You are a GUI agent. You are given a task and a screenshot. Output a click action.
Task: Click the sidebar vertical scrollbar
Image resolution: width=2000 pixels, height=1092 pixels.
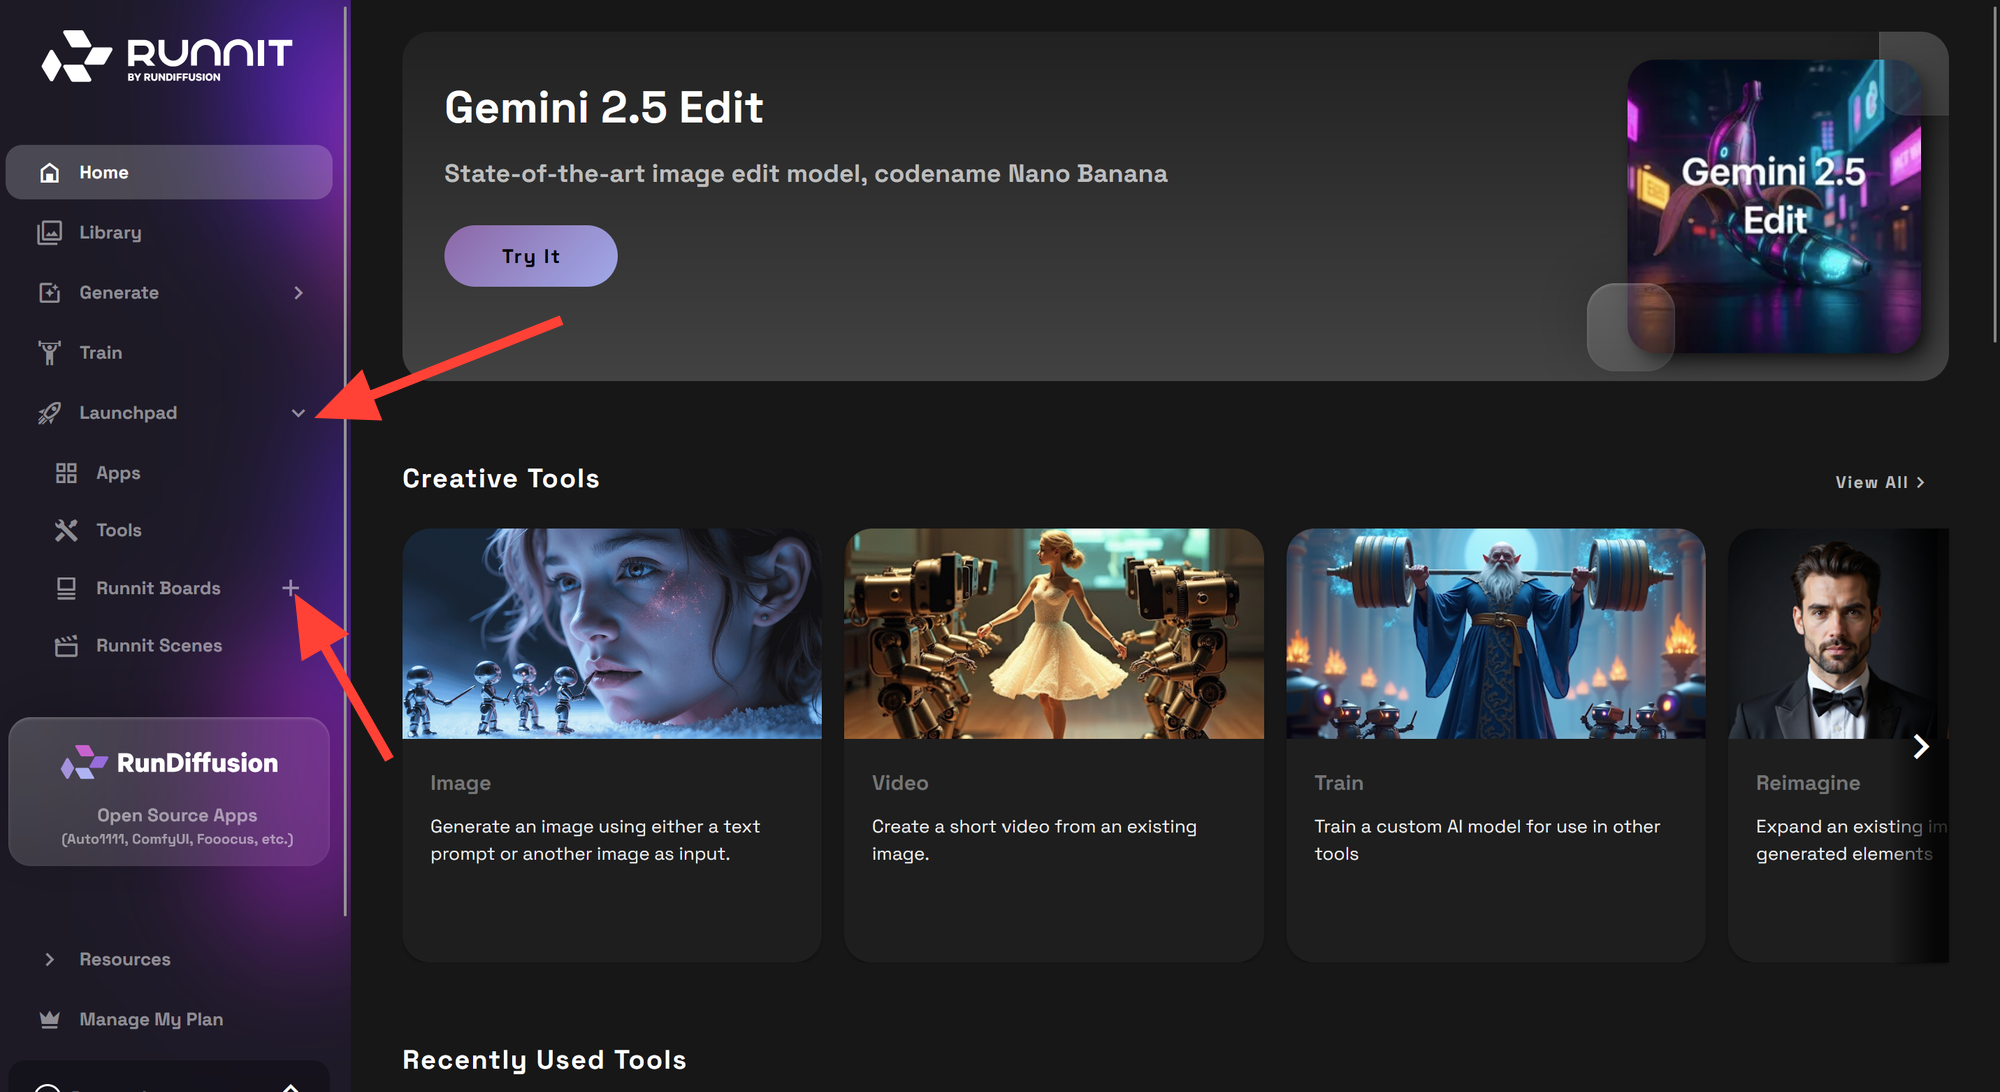[345, 460]
